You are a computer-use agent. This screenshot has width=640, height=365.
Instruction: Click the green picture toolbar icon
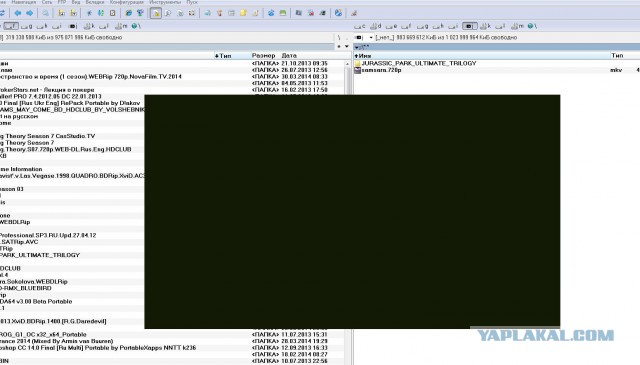pyautogui.click(x=283, y=13)
